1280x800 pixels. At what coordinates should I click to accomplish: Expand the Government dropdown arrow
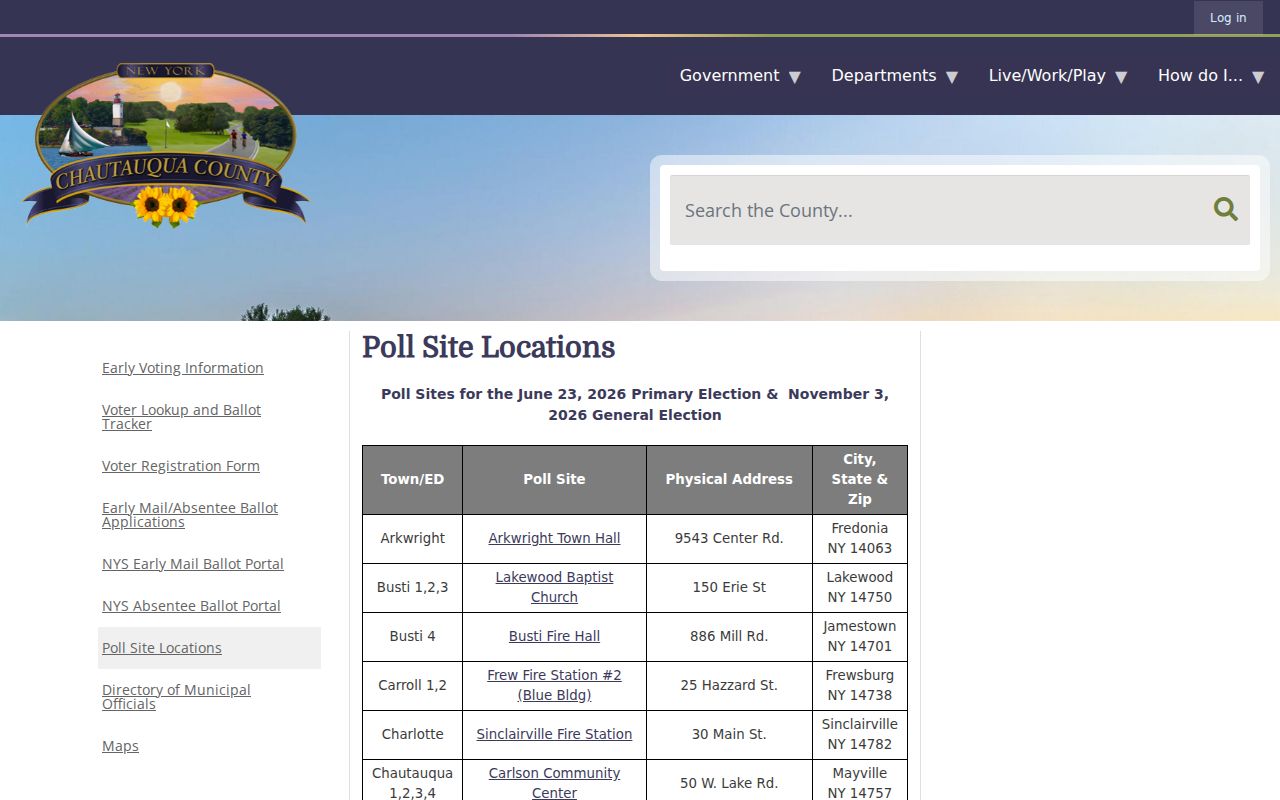[795, 77]
